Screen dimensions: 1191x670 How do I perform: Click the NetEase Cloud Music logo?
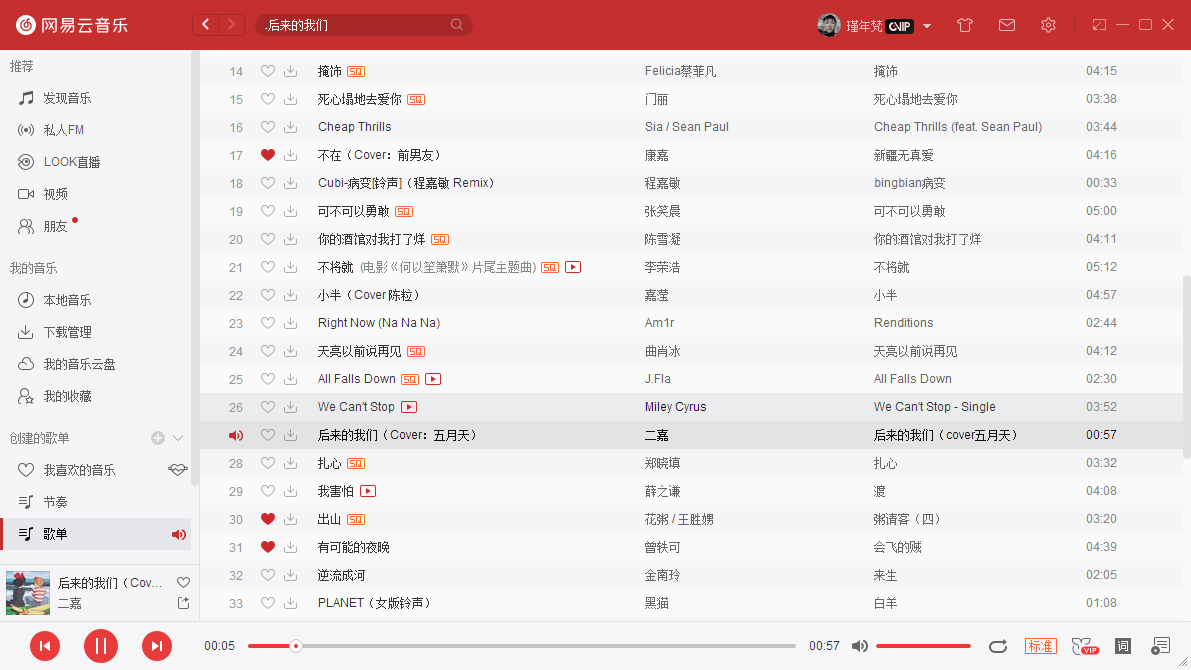(x=71, y=25)
